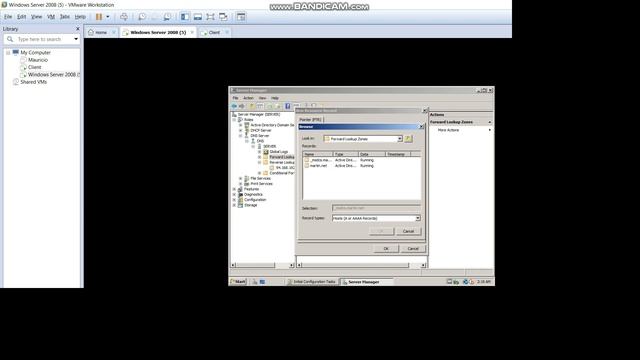This screenshot has height=360, width=640.
Task: Open the VM menu
Action: coord(51,17)
